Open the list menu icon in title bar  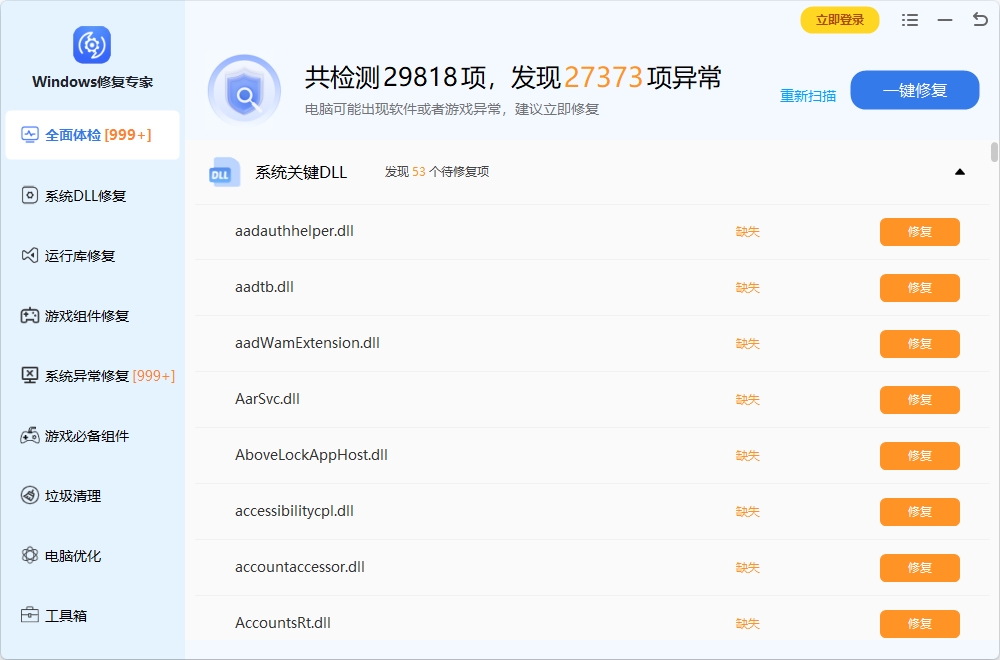click(909, 20)
